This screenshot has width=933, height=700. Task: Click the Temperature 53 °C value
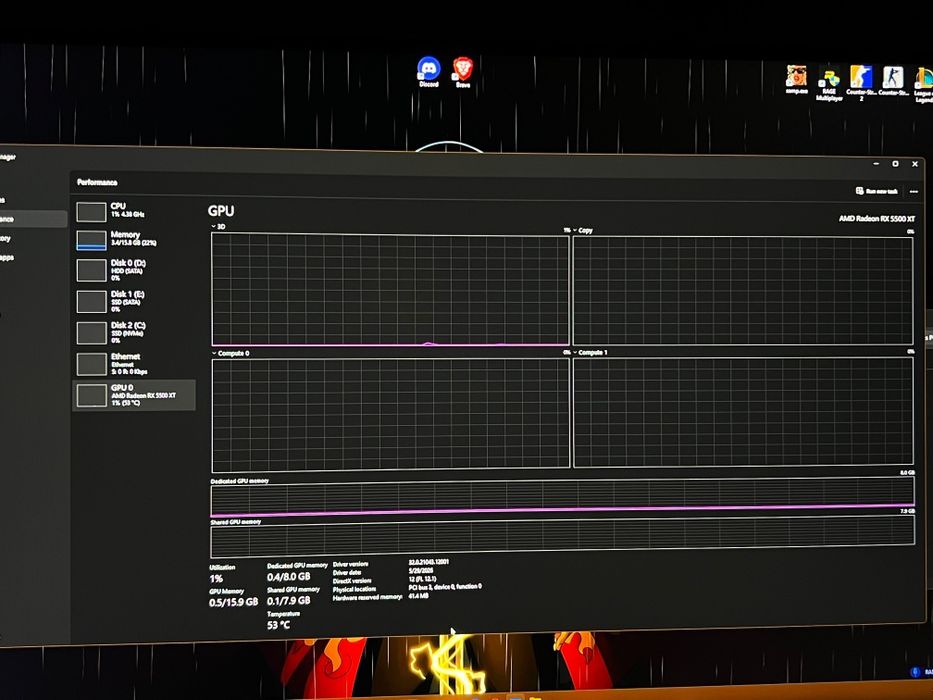[x=278, y=625]
